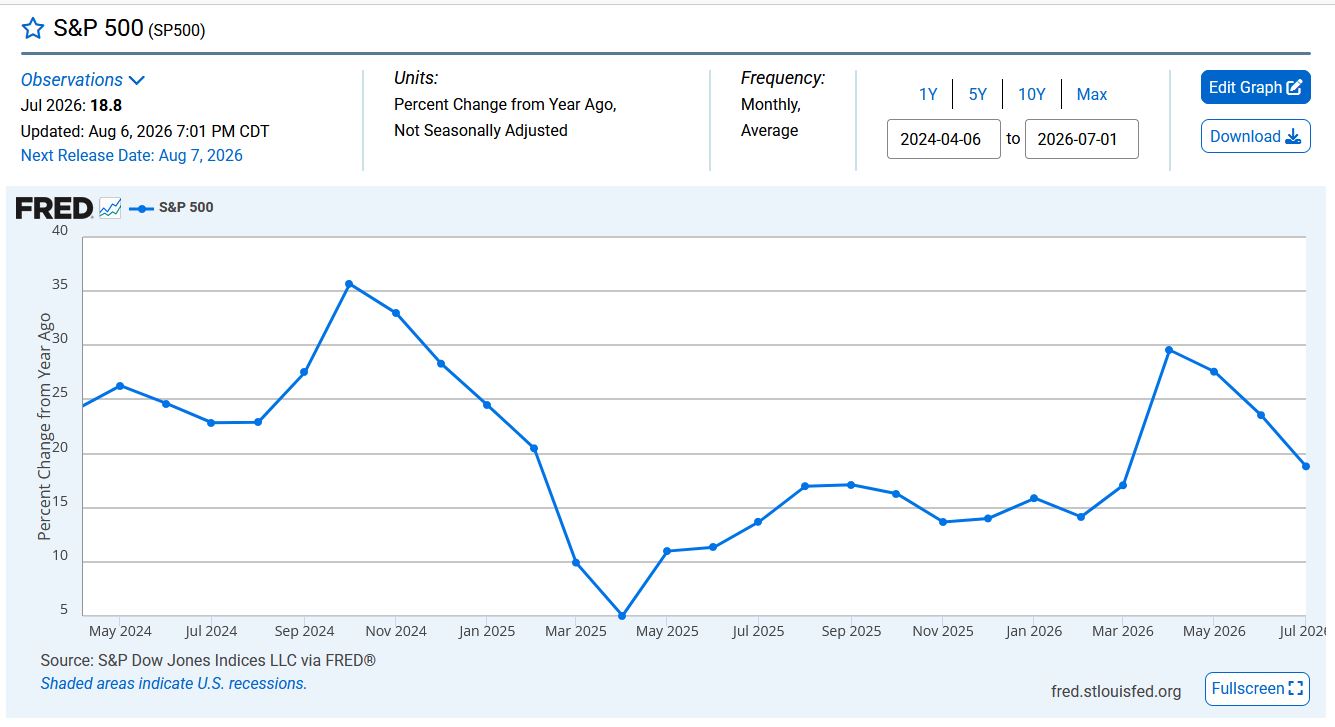Click the '20' y-axis label

[60, 447]
